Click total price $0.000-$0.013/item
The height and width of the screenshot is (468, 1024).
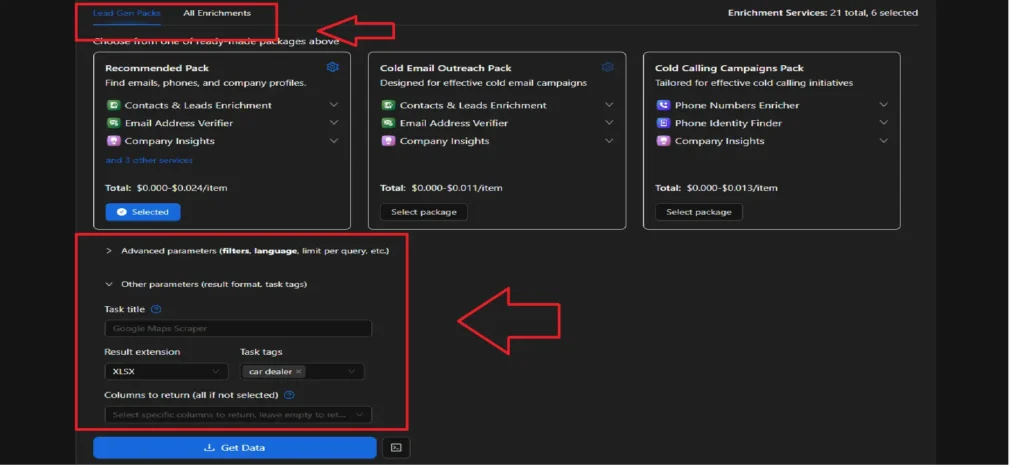tap(732, 188)
